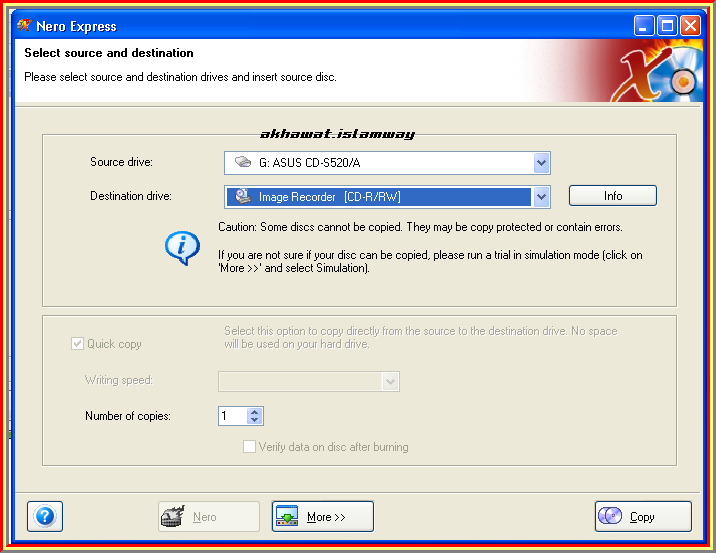Screen dimensions: 716x553
Task: Click the blue info speech bubble icon
Action: point(182,248)
